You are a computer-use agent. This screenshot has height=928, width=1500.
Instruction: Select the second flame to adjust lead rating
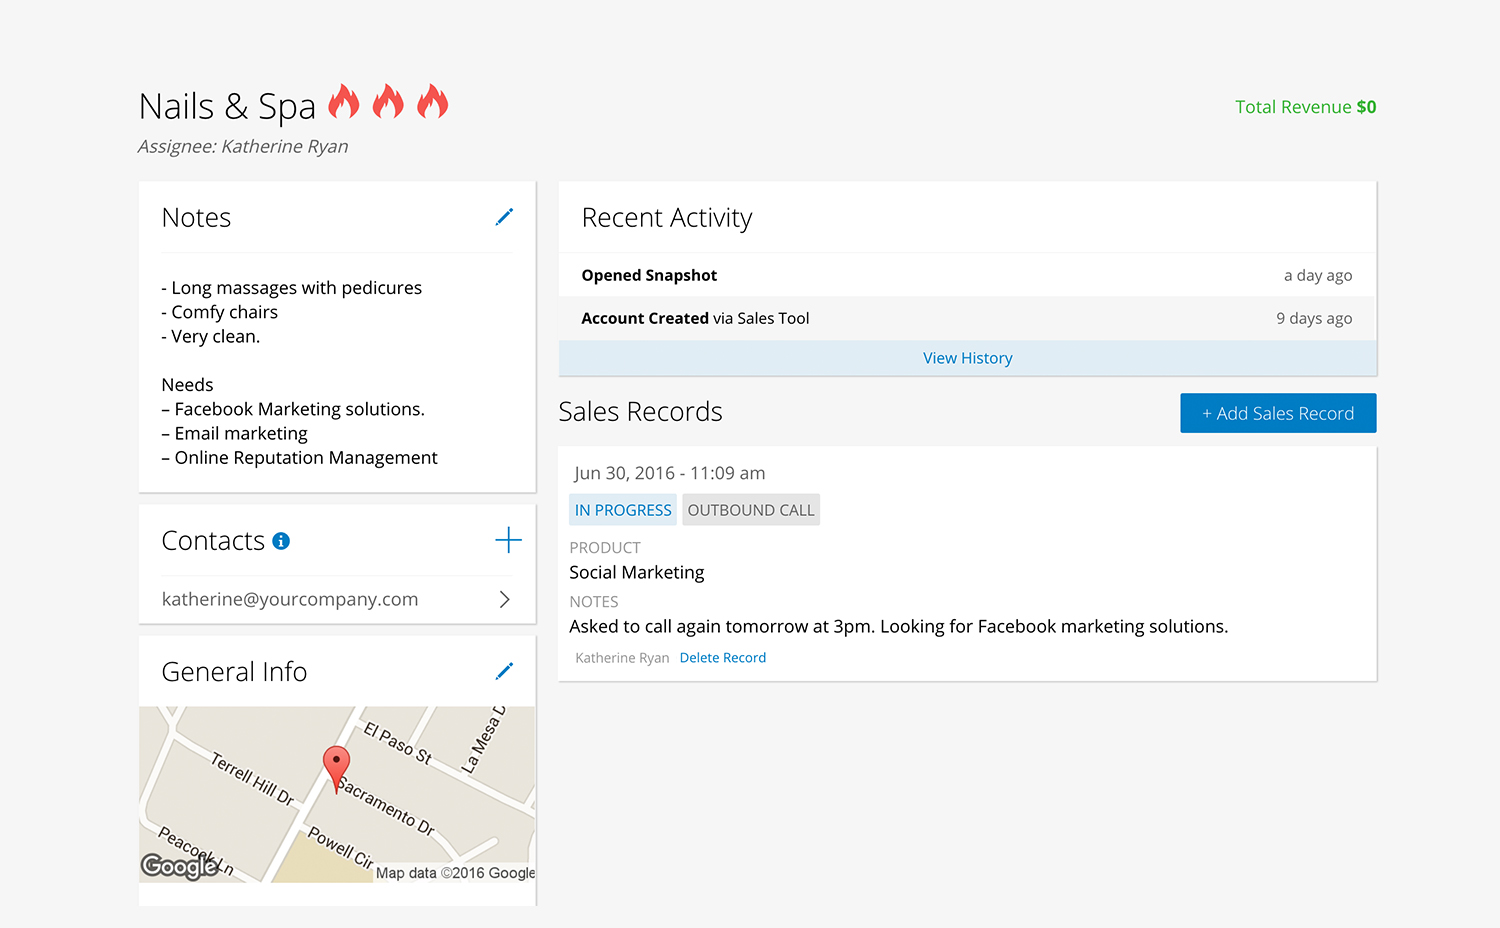click(x=389, y=101)
